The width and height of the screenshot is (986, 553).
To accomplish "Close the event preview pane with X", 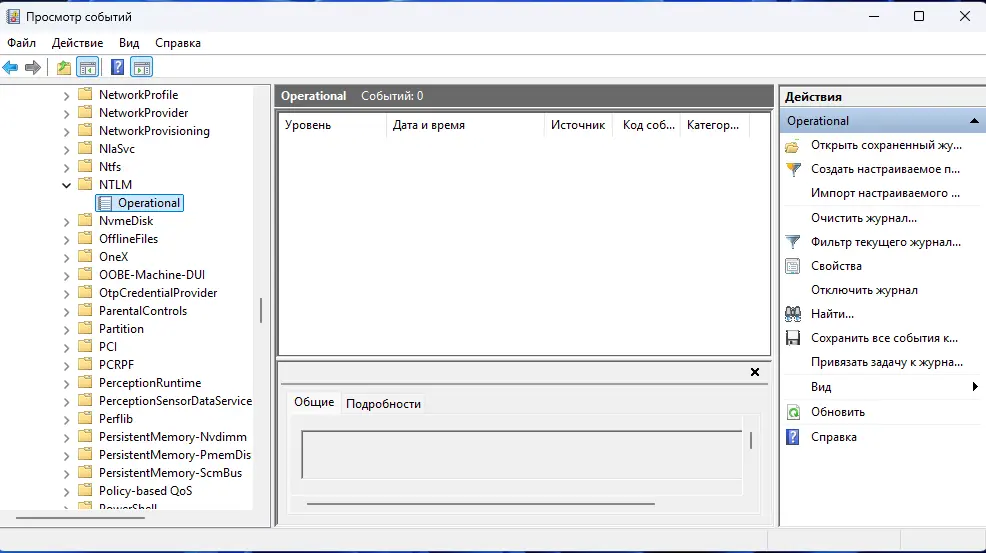I will [755, 372].
